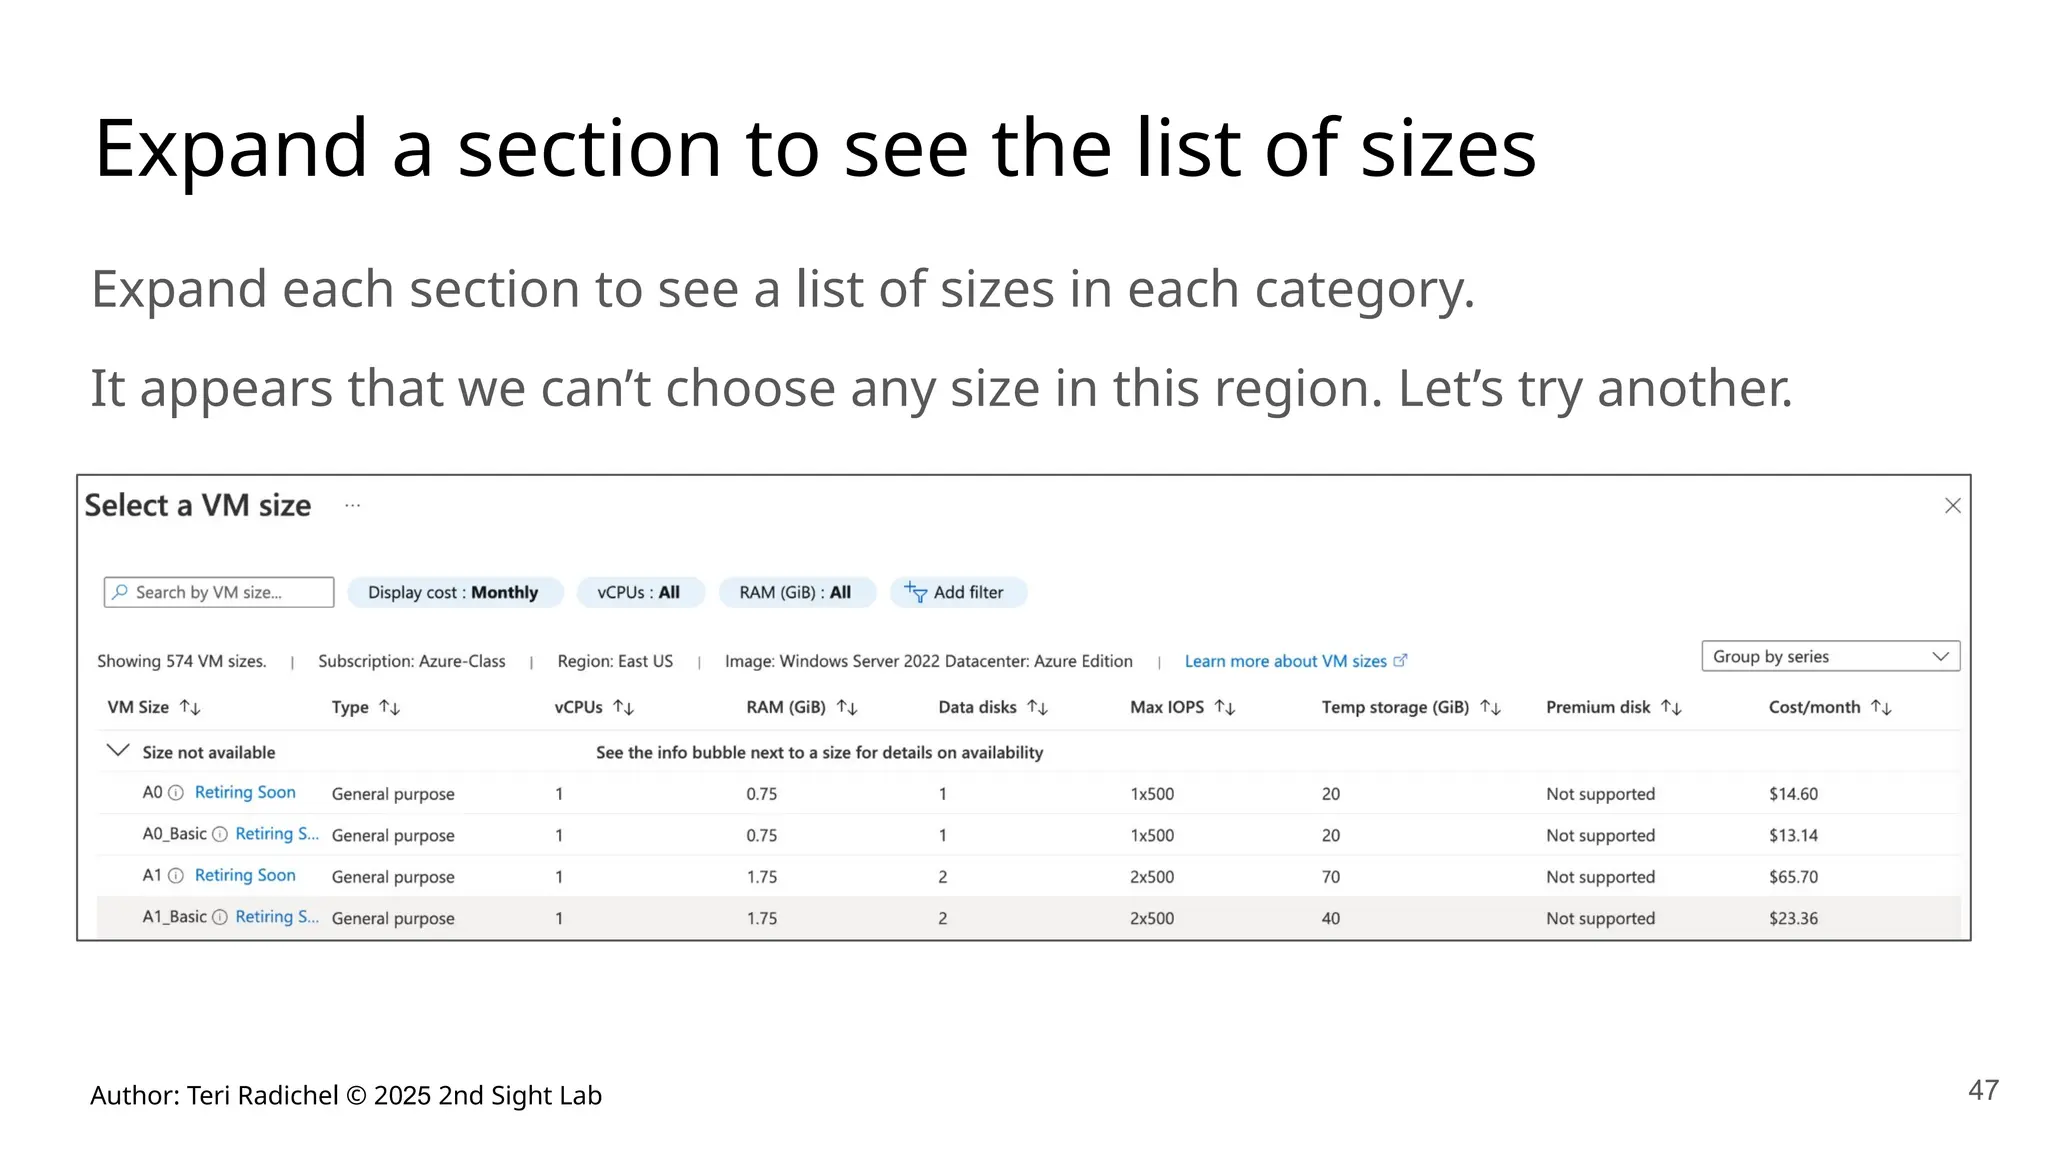Select the A1 size row name
The image size is (2048, 1152).
[x=152, y=875]
